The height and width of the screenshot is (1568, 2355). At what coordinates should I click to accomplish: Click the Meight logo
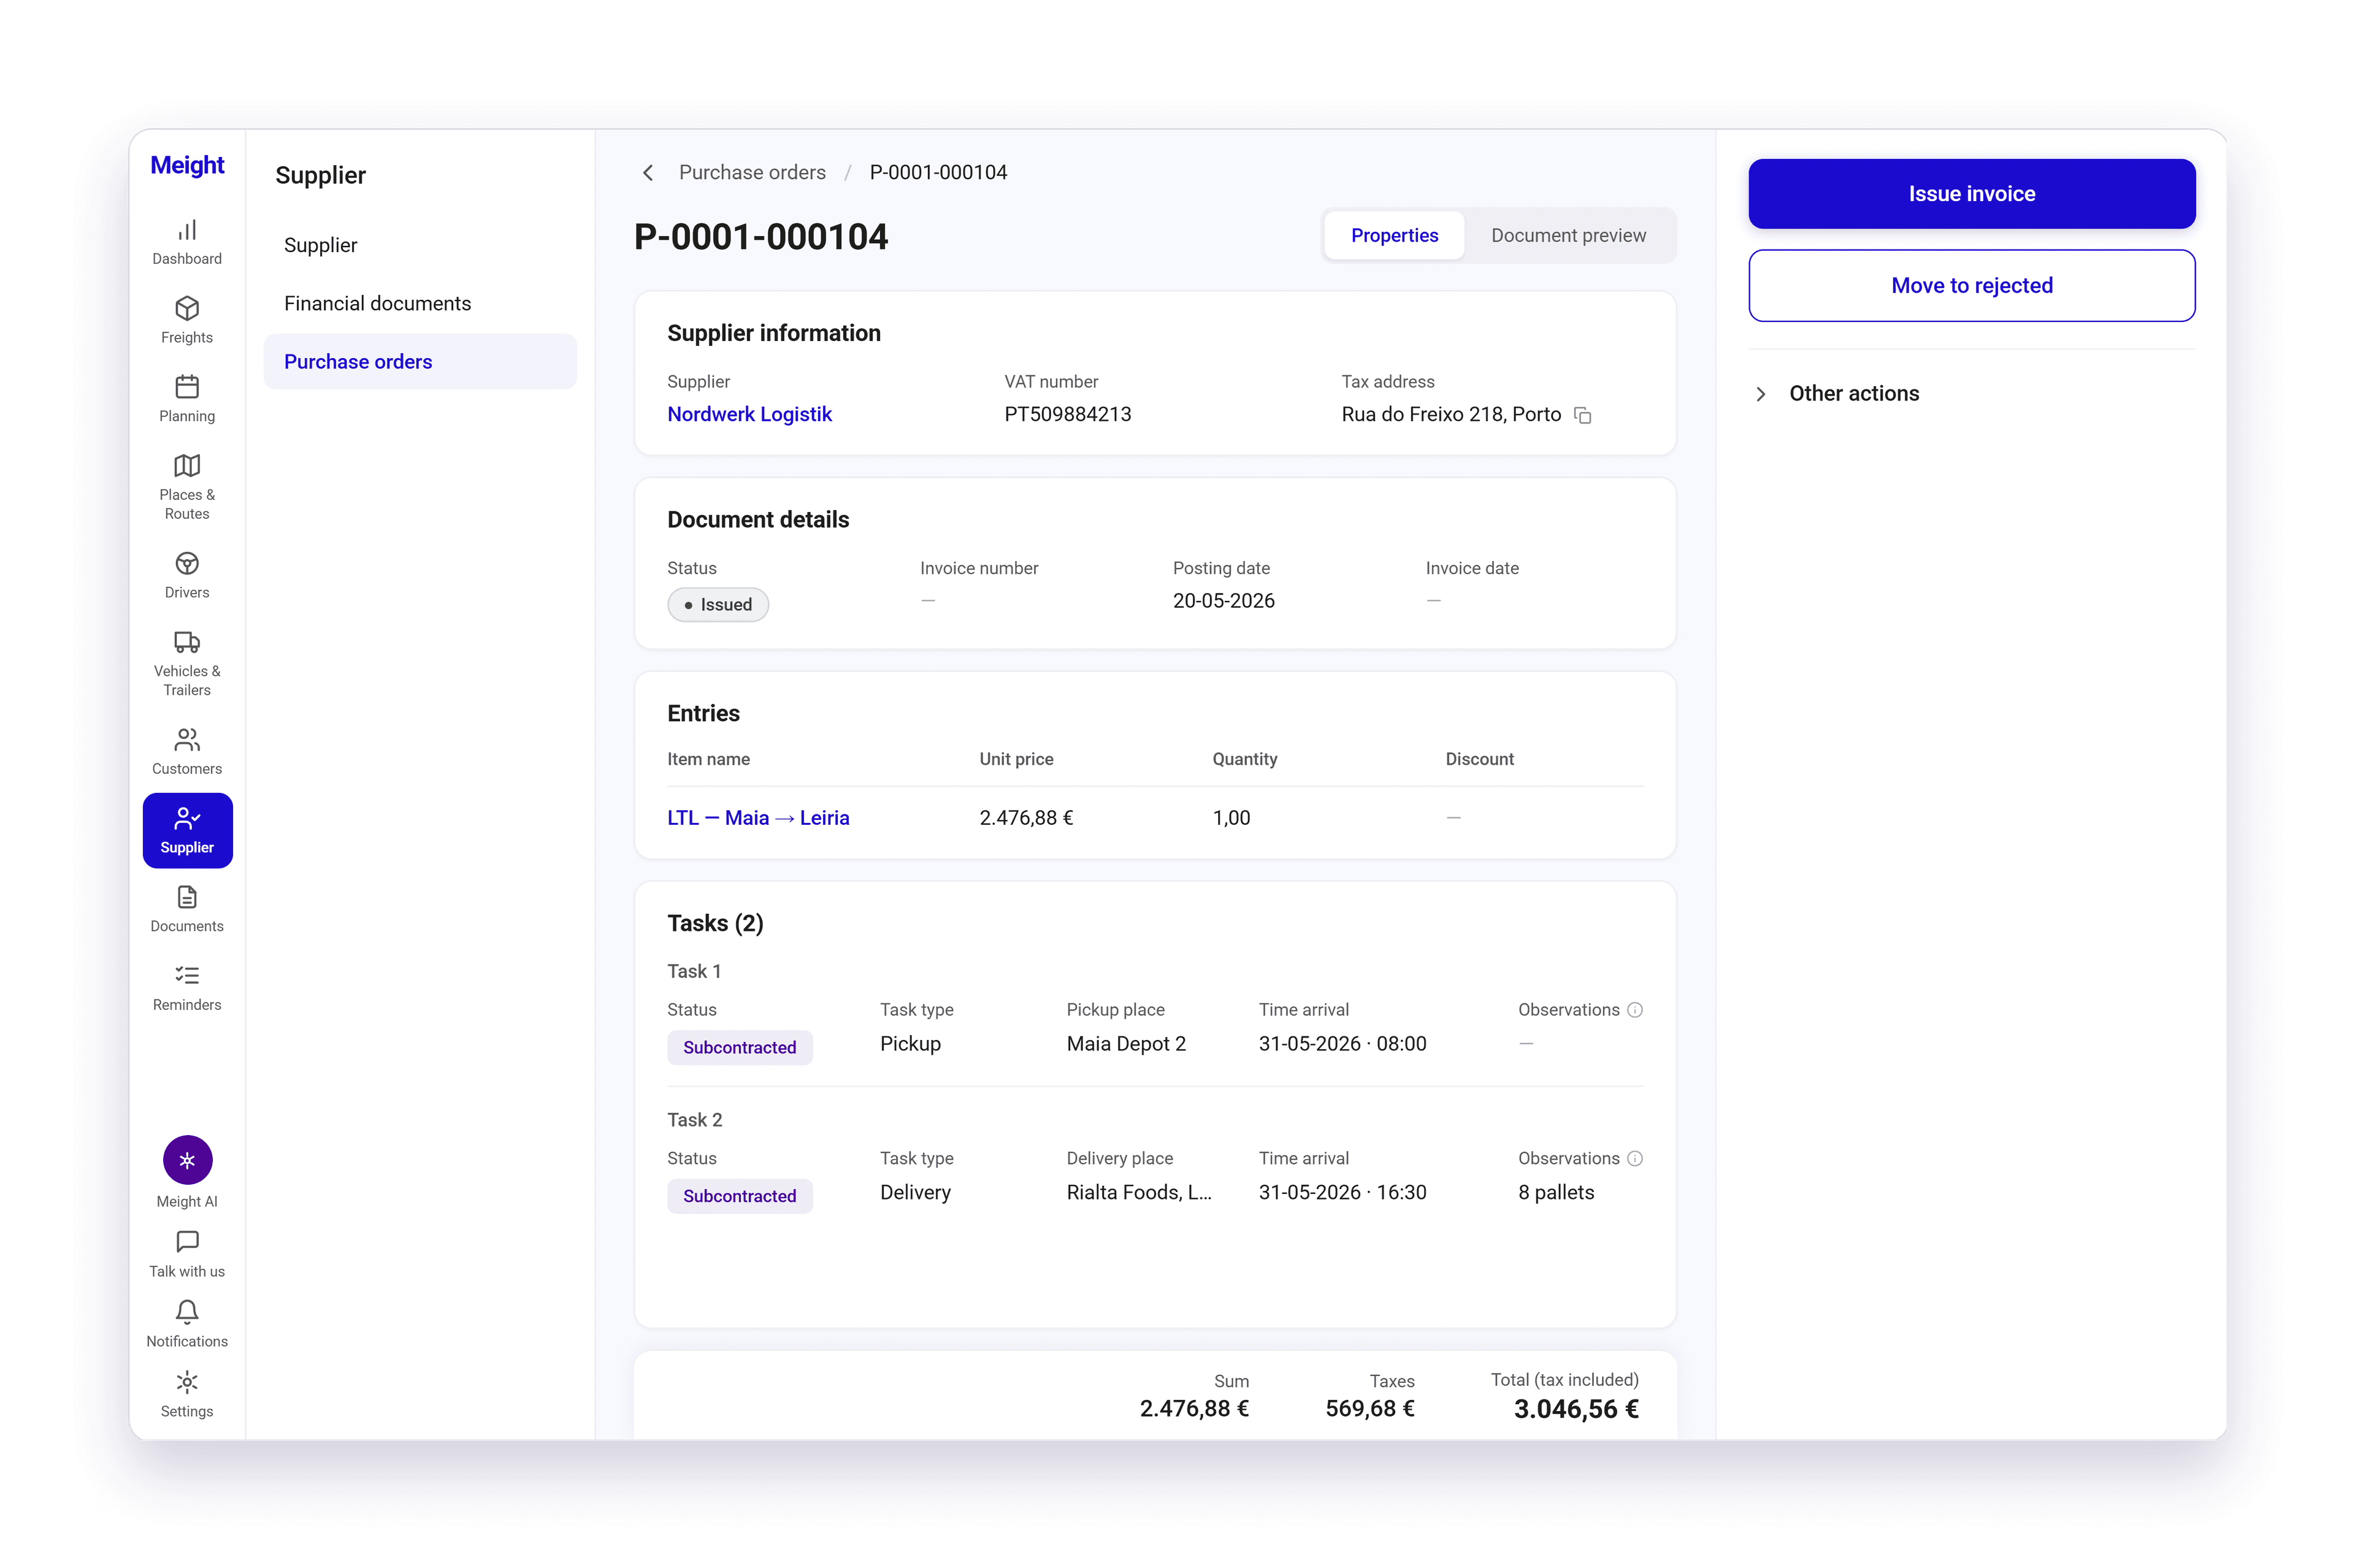point(187,165)
